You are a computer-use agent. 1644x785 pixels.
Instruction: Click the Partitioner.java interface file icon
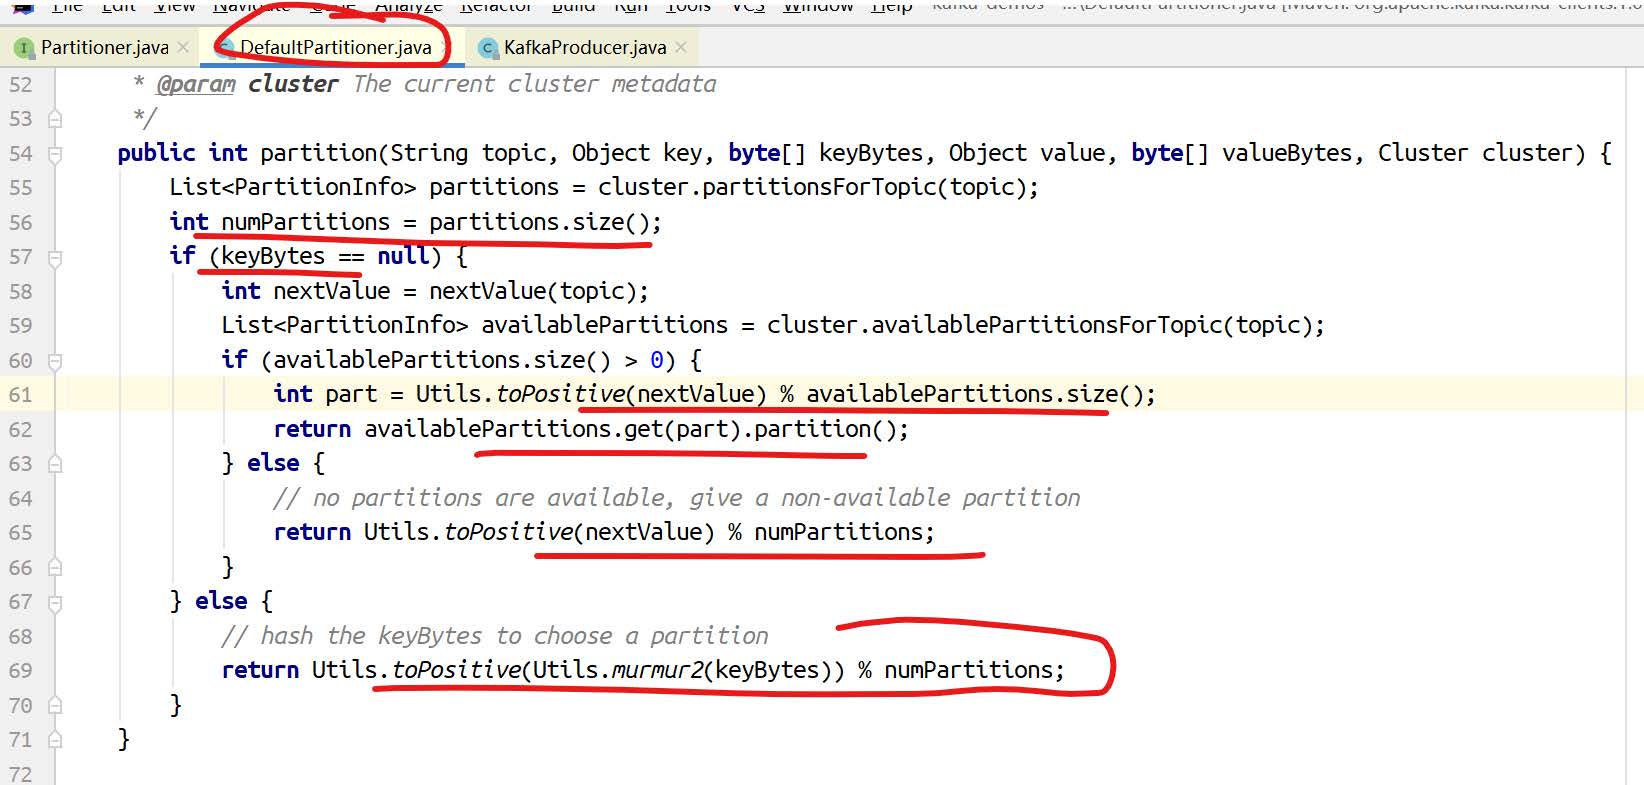(x=25, y=48)
